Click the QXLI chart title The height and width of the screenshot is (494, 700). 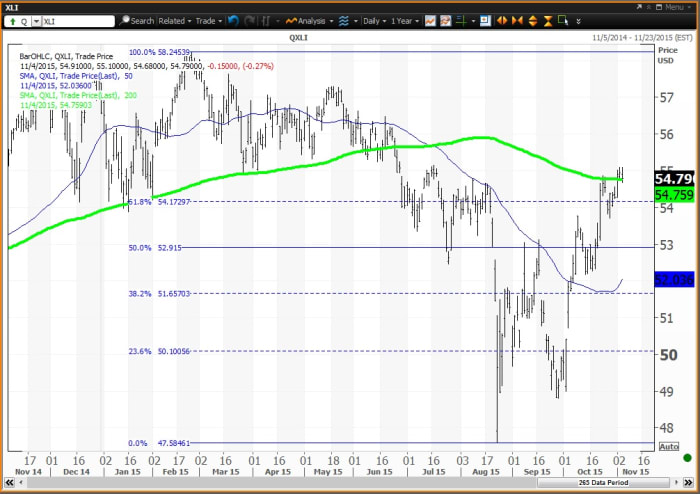pos(298,38)
